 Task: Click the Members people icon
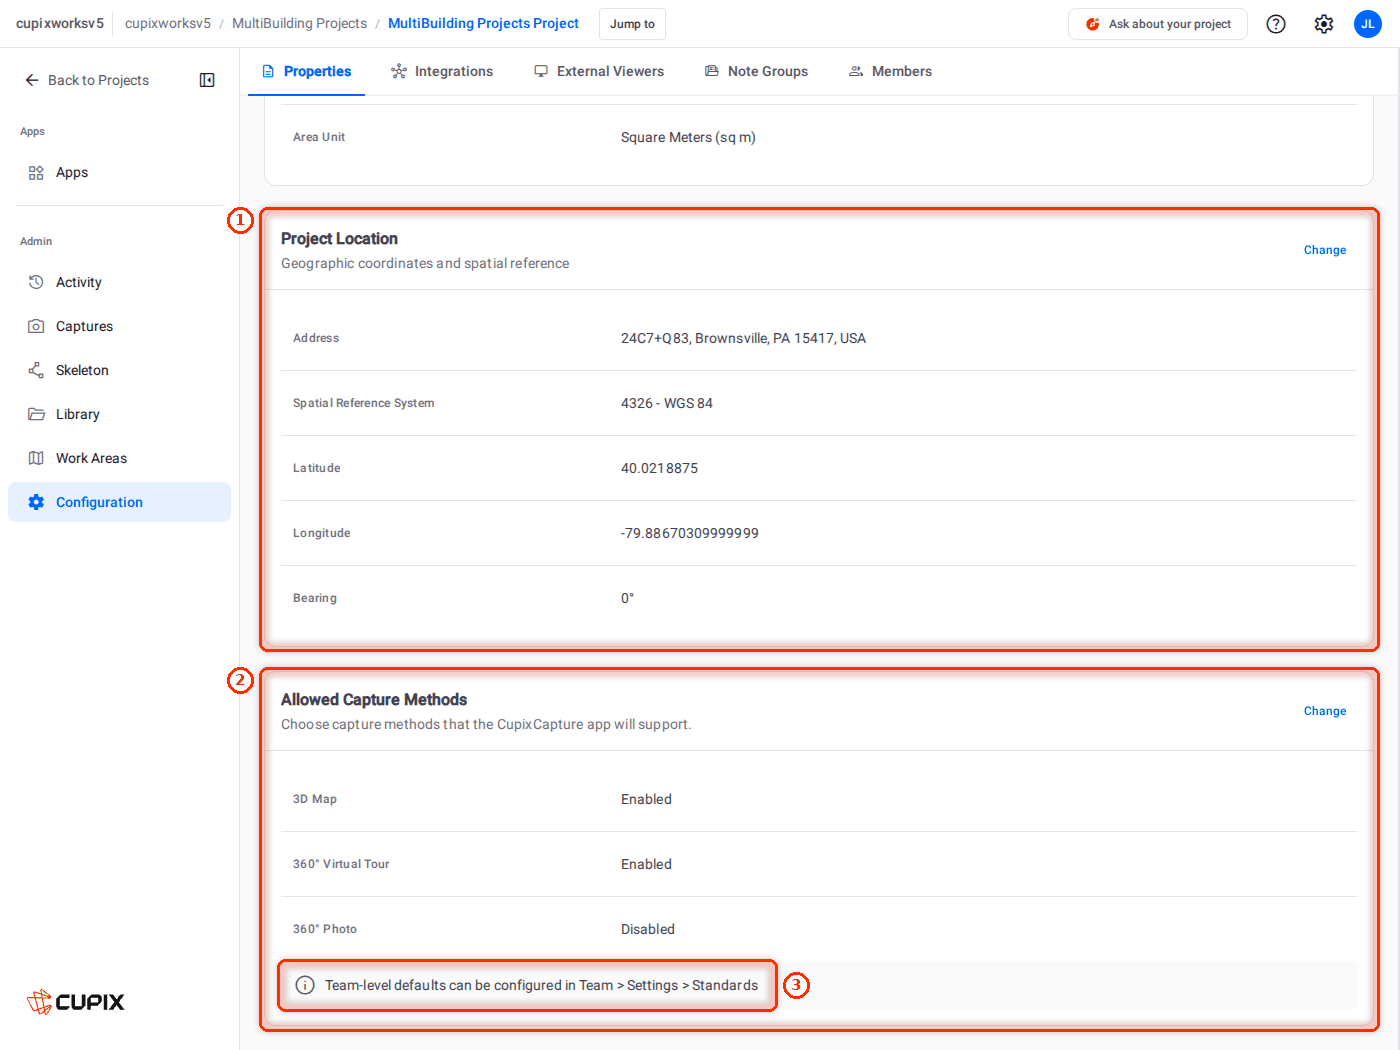tap(856, 71)
